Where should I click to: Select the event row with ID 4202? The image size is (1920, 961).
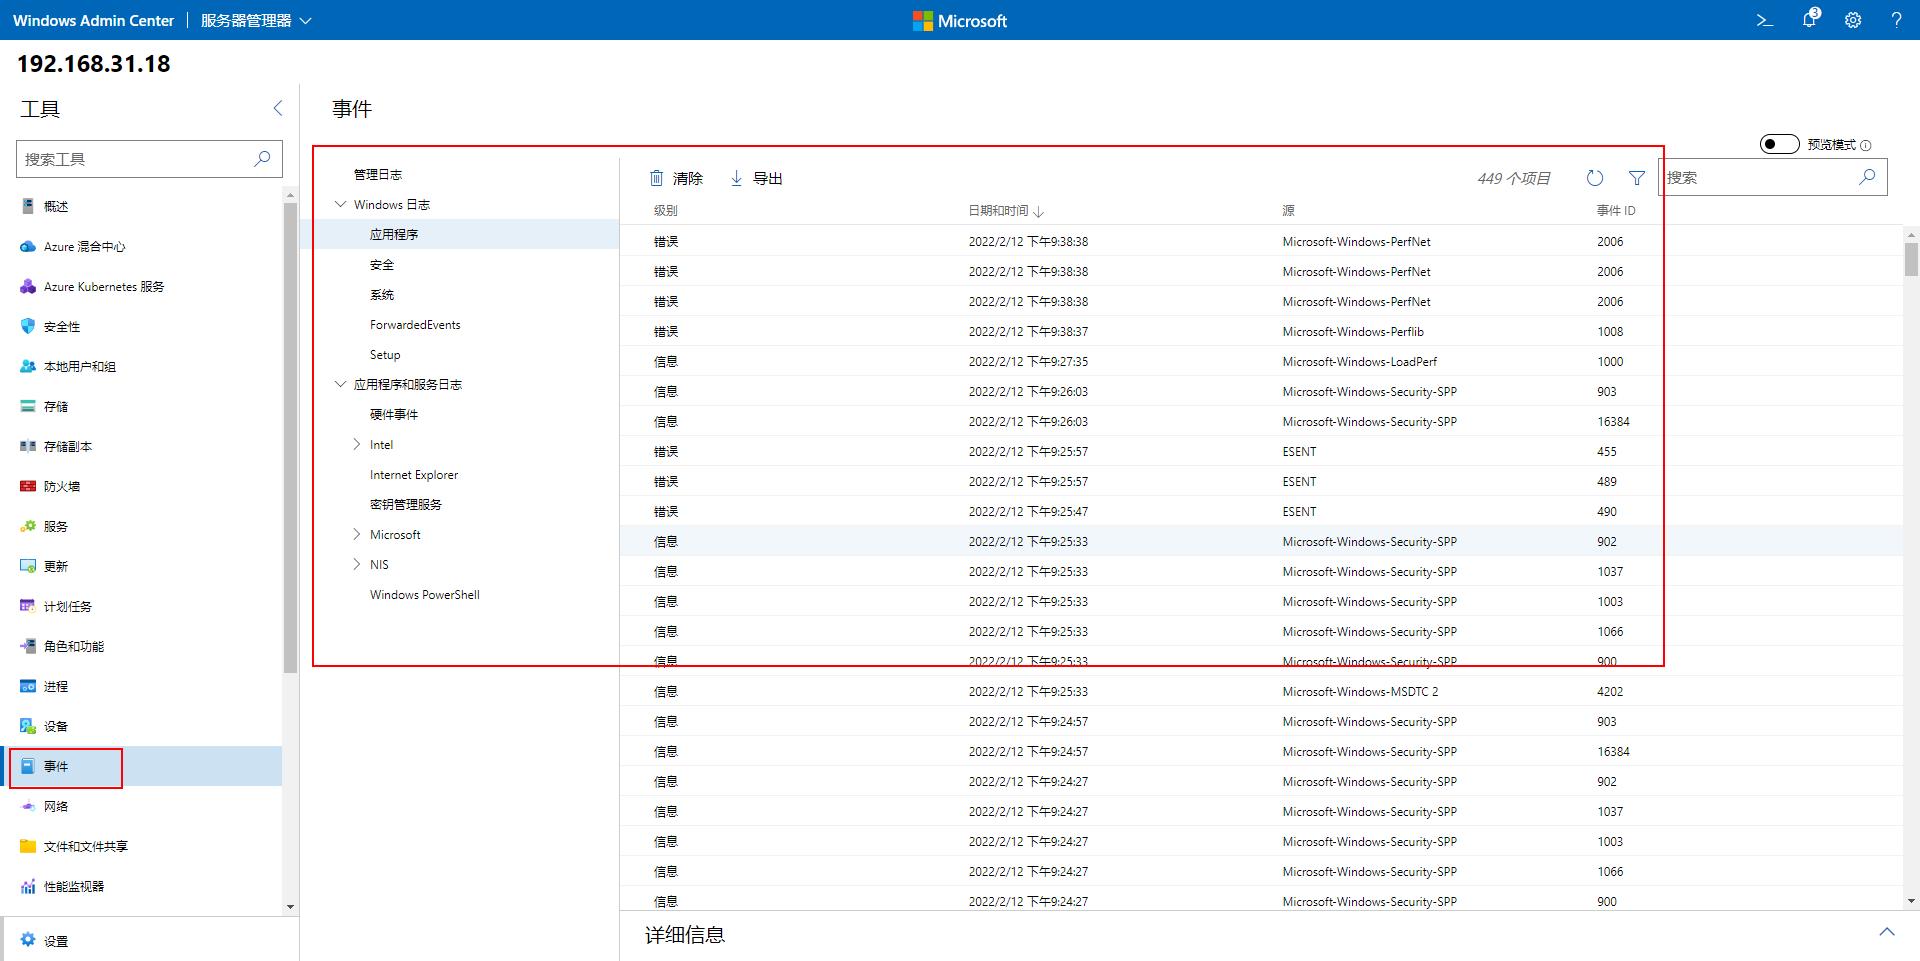pyautogui.click(x=1261, y=691)
